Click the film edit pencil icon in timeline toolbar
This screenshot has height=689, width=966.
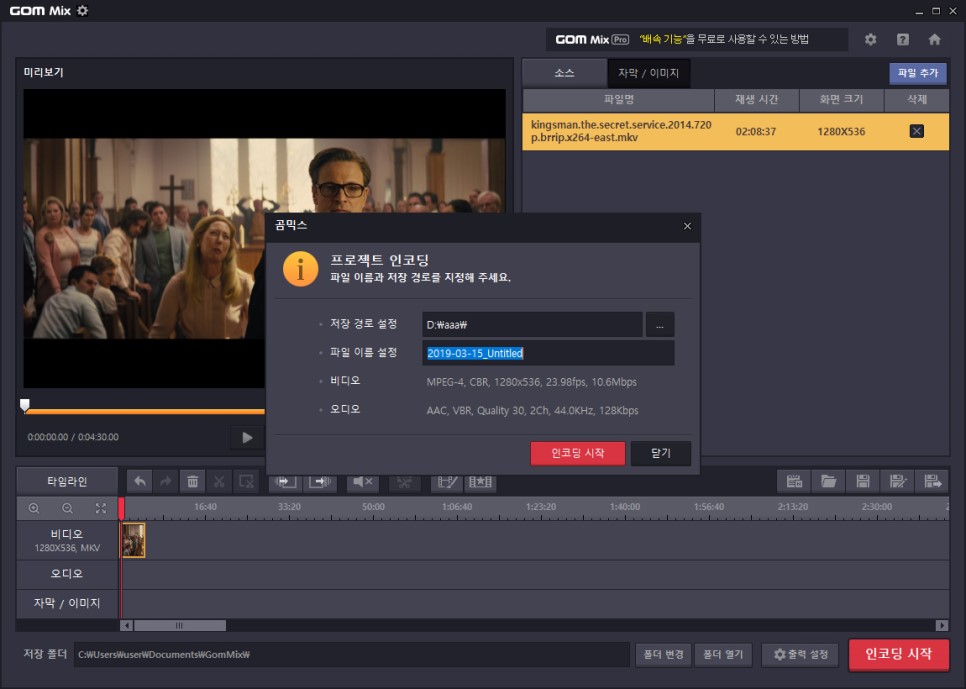coord(447,482)
